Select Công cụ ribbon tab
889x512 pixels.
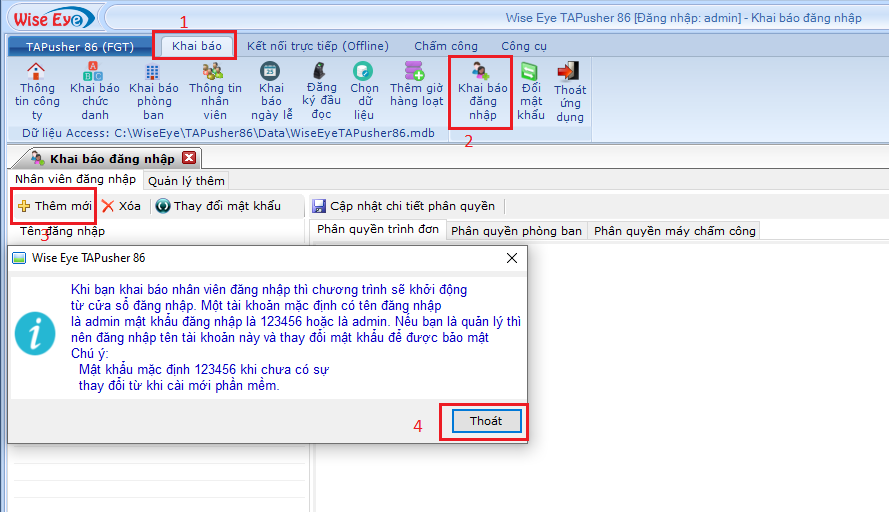(x=524, y=46)
